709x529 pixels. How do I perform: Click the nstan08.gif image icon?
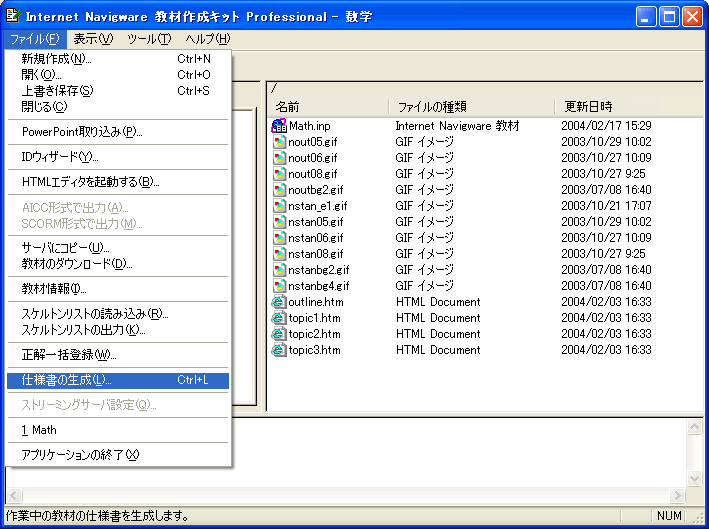coord(279,254)
